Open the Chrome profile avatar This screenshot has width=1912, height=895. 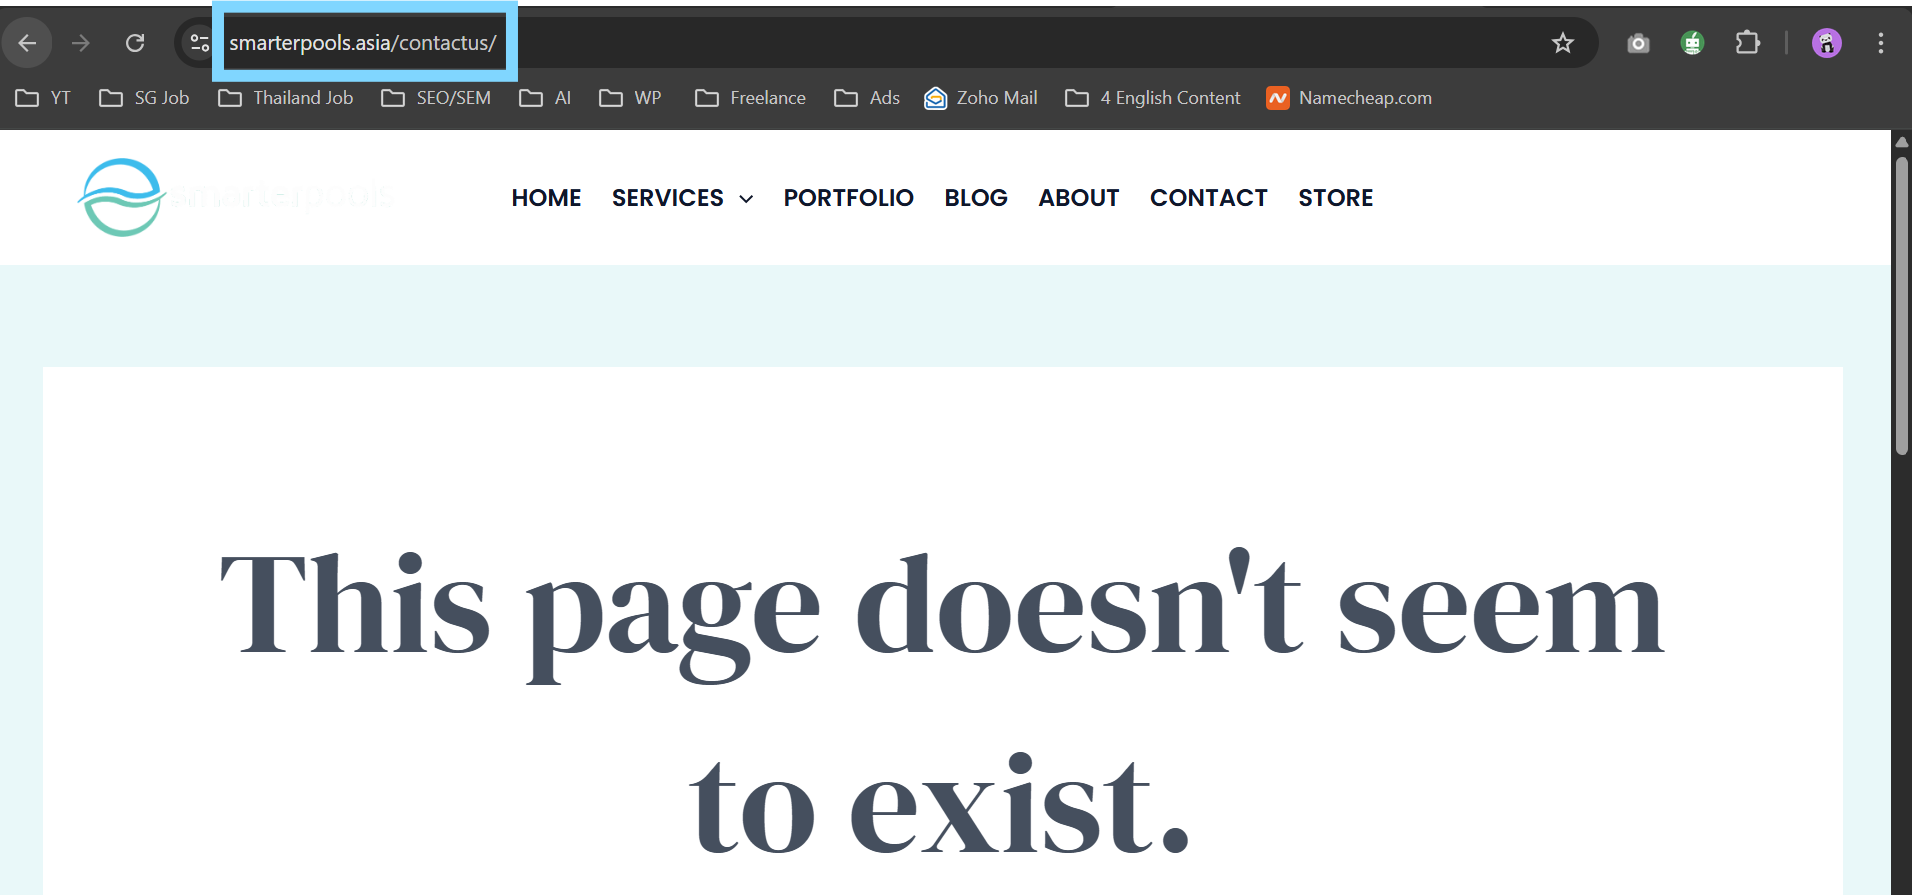click(1826, 43)
